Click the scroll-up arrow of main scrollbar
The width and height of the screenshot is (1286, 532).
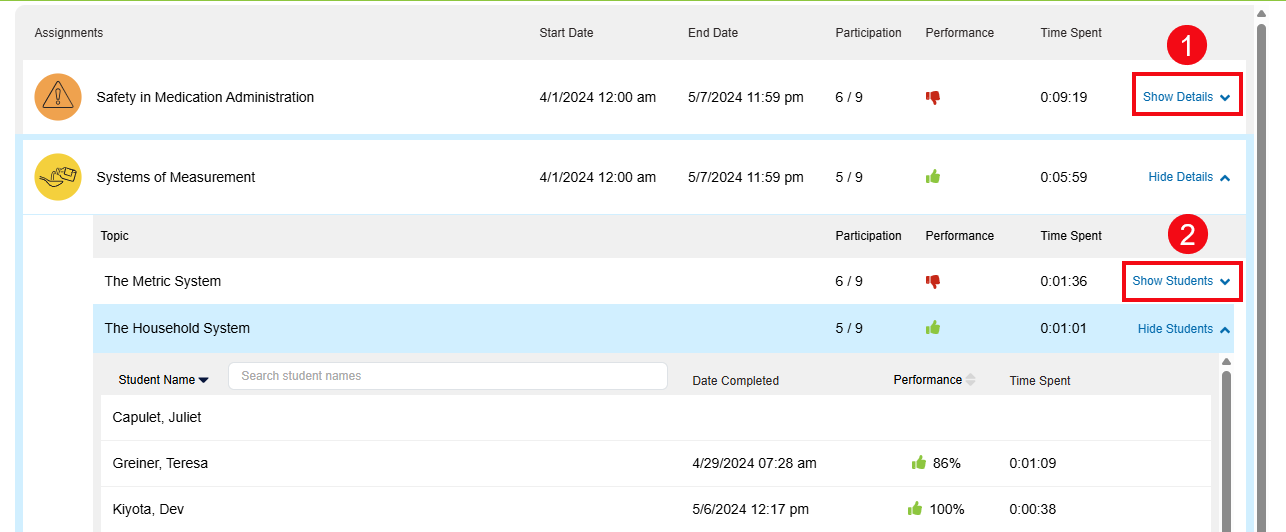[1261, 13]
